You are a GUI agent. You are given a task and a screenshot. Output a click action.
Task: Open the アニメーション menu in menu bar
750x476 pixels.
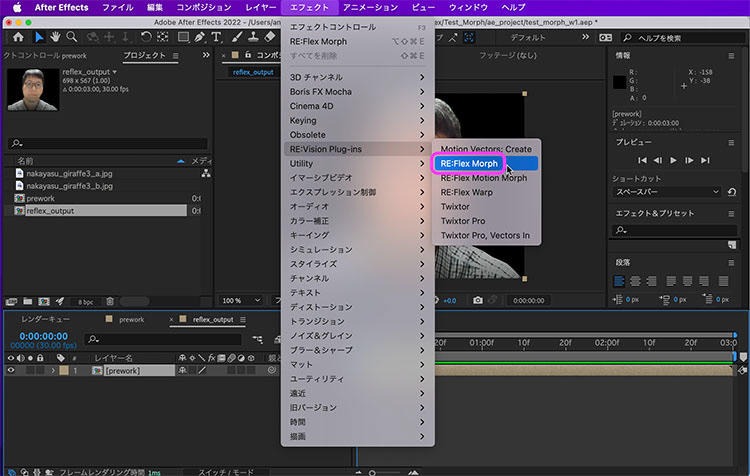pyautogui.click(x=370, y=7)
